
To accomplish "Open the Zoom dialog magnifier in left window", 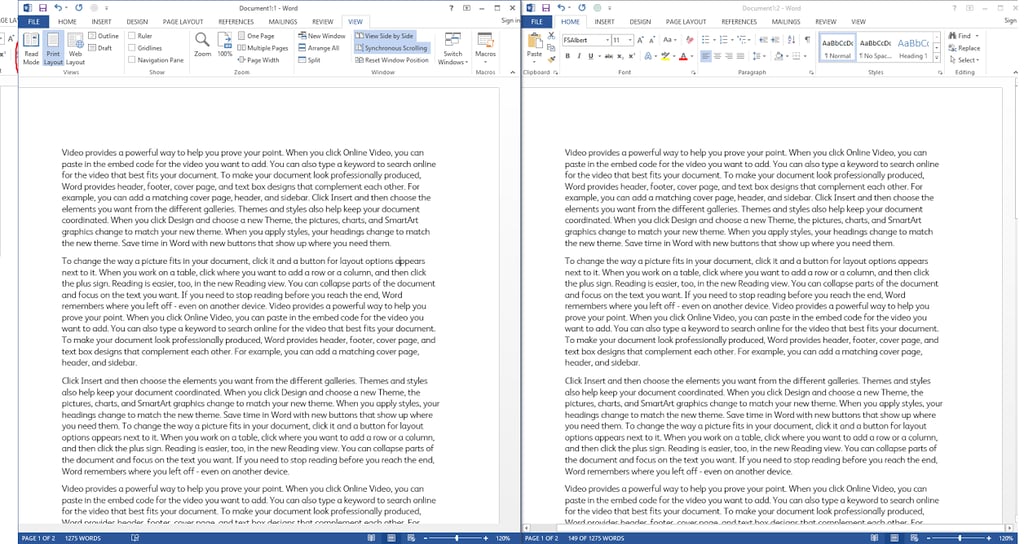I will pyautogui.click(x=202, y=44).
